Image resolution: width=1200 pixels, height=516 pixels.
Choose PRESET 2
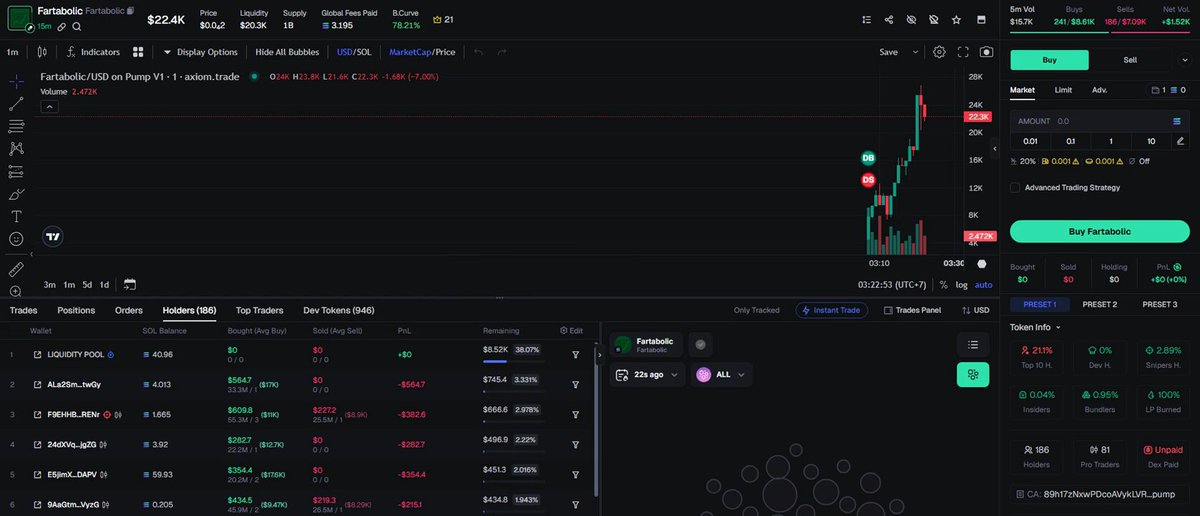pyautogui.click(x=1100, y=304)
